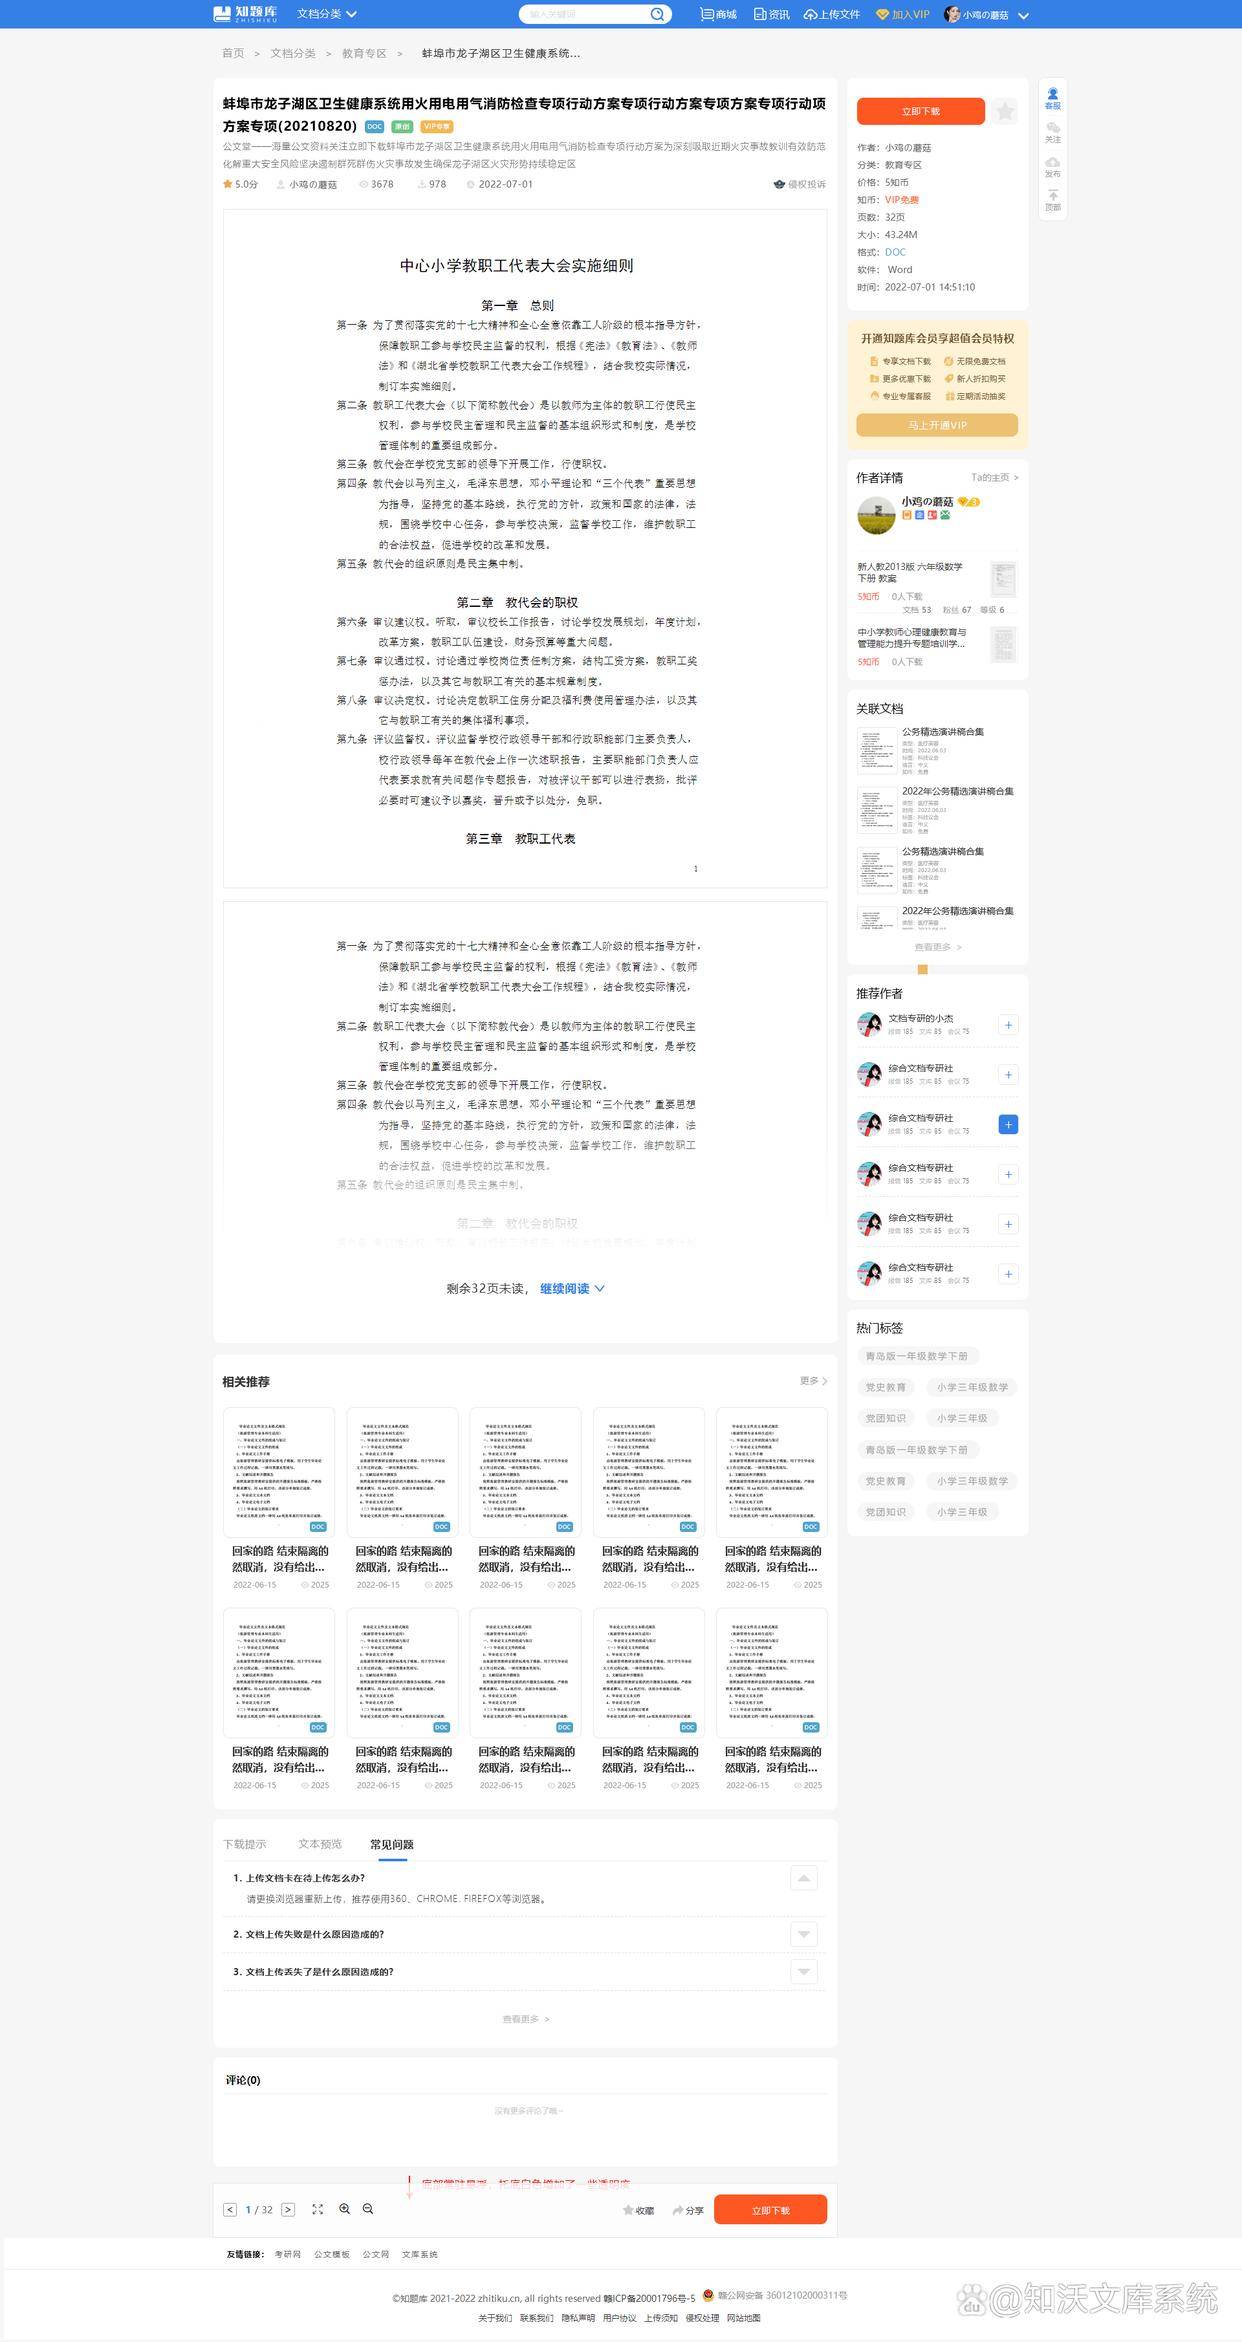Viewport: 1242px width, 2342px height.
Task: Click 发布 publish icon in side toolbar
Action: 1052,166
